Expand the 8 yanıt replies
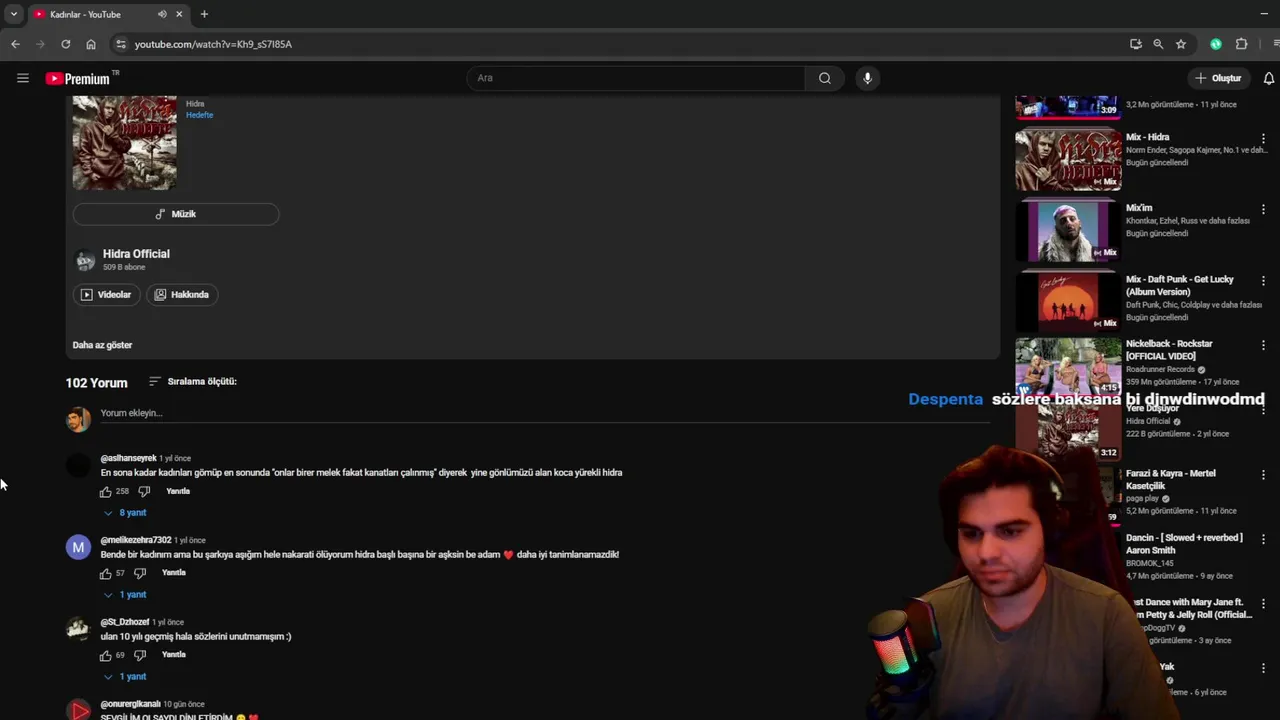 (x=125, y=513)
